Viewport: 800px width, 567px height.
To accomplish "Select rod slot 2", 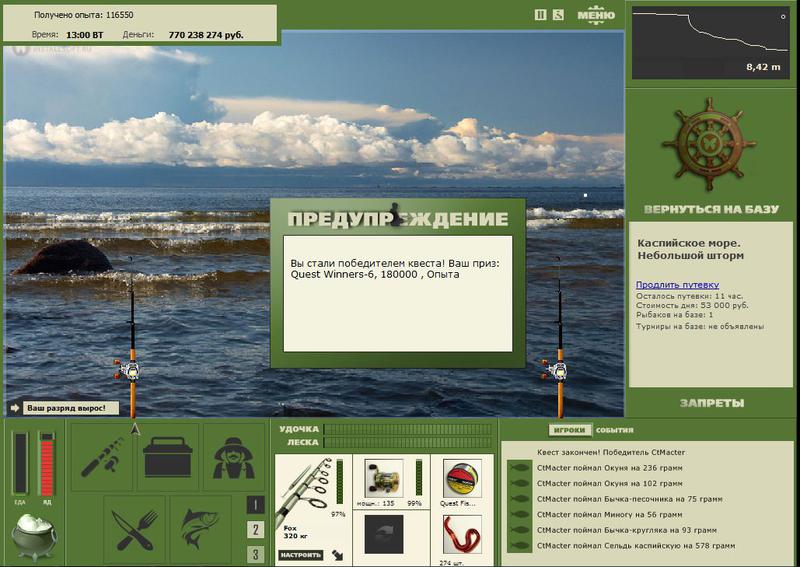I will pos(256,530).
